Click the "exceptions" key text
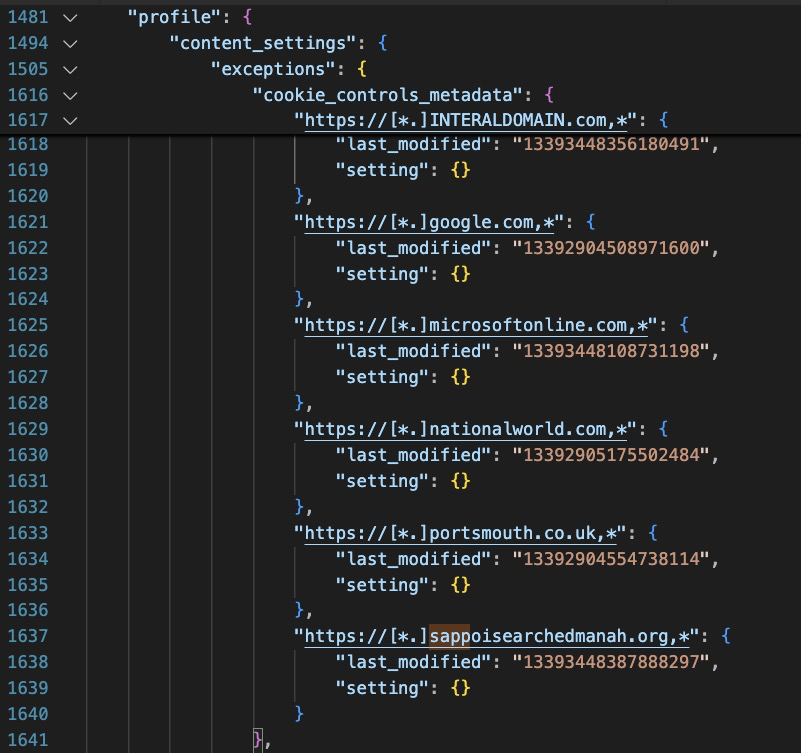The width and height of the screenshot is (801, 753). tap(273, 69)
